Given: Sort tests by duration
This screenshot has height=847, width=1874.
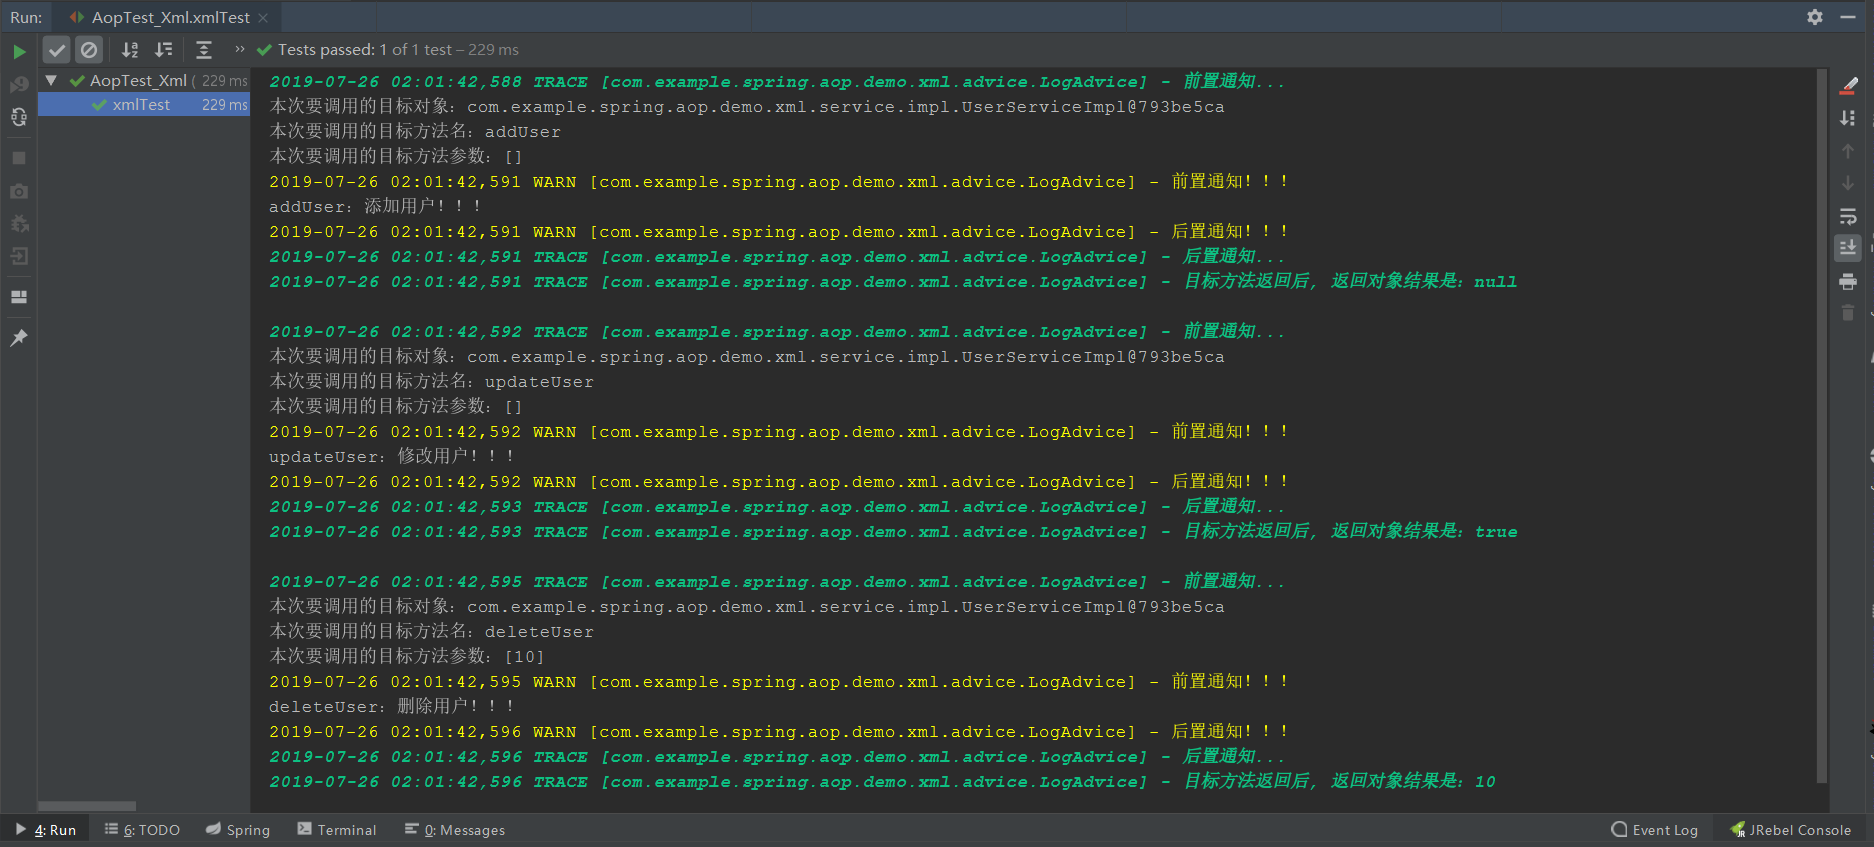Looking at the screenshot, I should 164,50.
